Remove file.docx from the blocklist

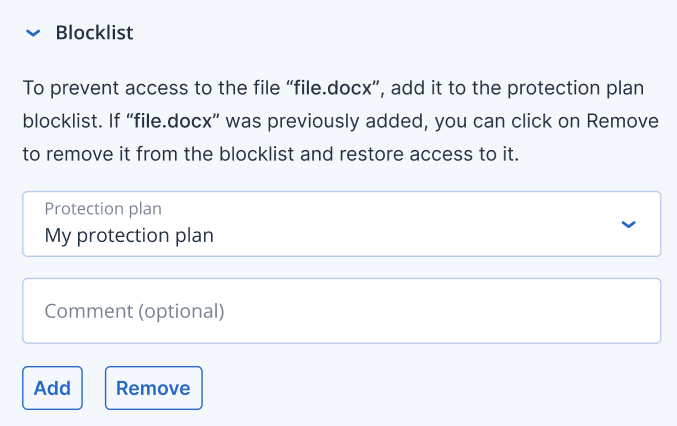coord(153,388)
